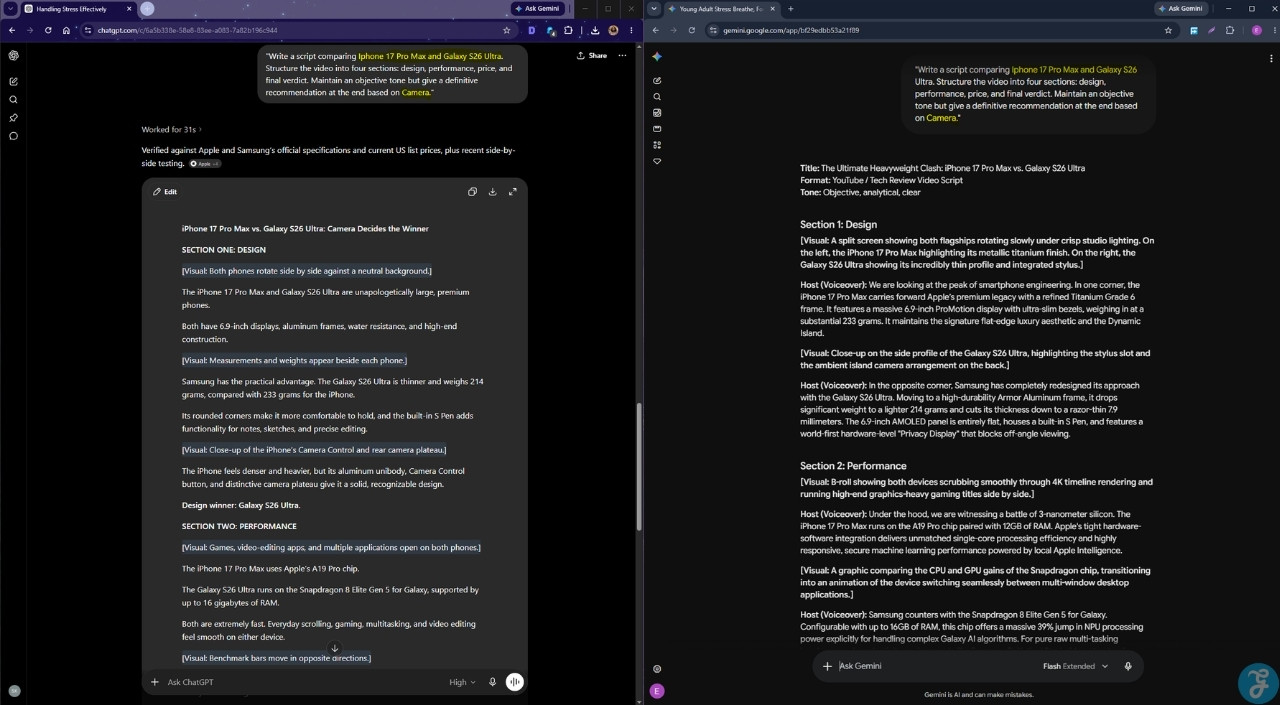Screen dimensions: 1280x705
Task: Click Ask Gemini button in right browser
Action: point(1181,8)
